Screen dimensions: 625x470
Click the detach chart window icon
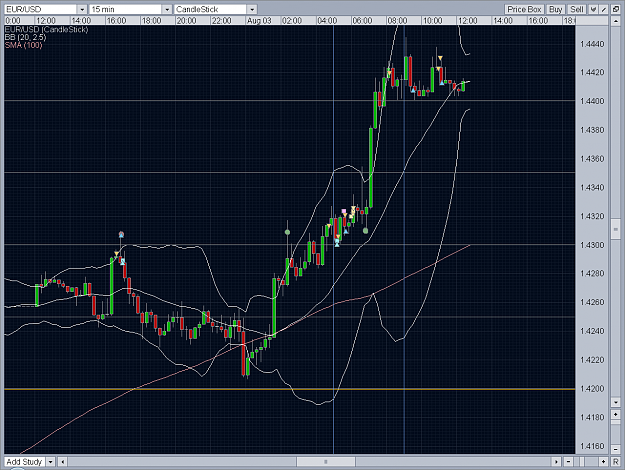(616, 9)
